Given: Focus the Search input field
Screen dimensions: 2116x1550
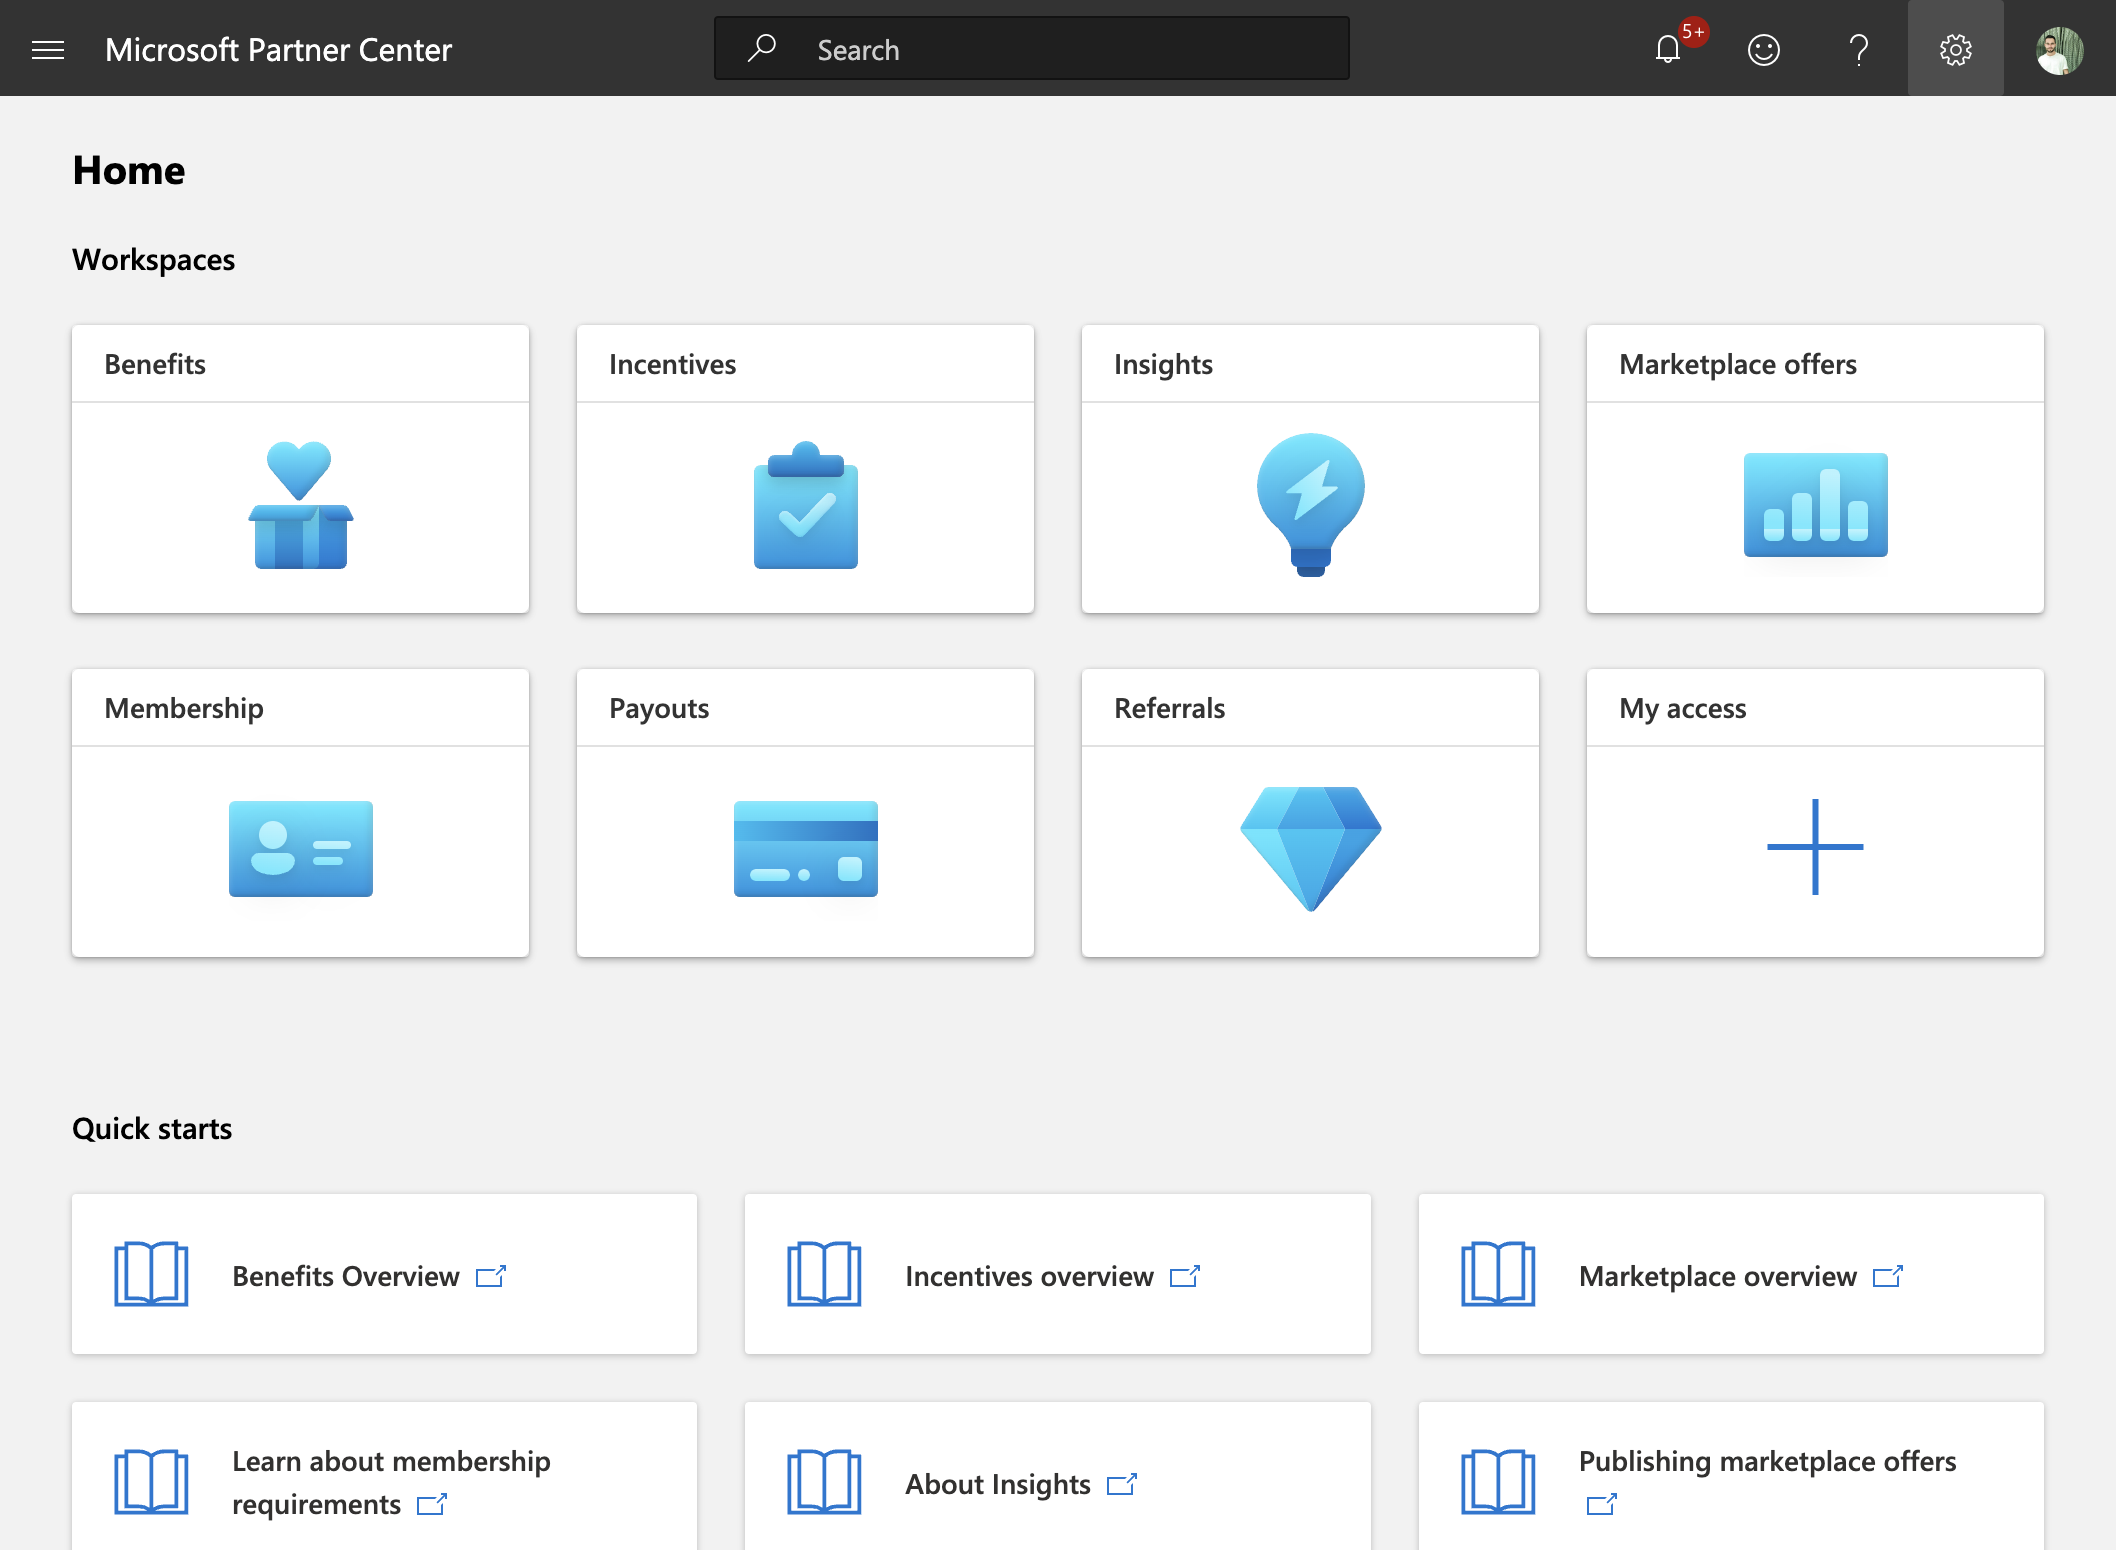Looking at the screenshot, I should pos(1031,48).
